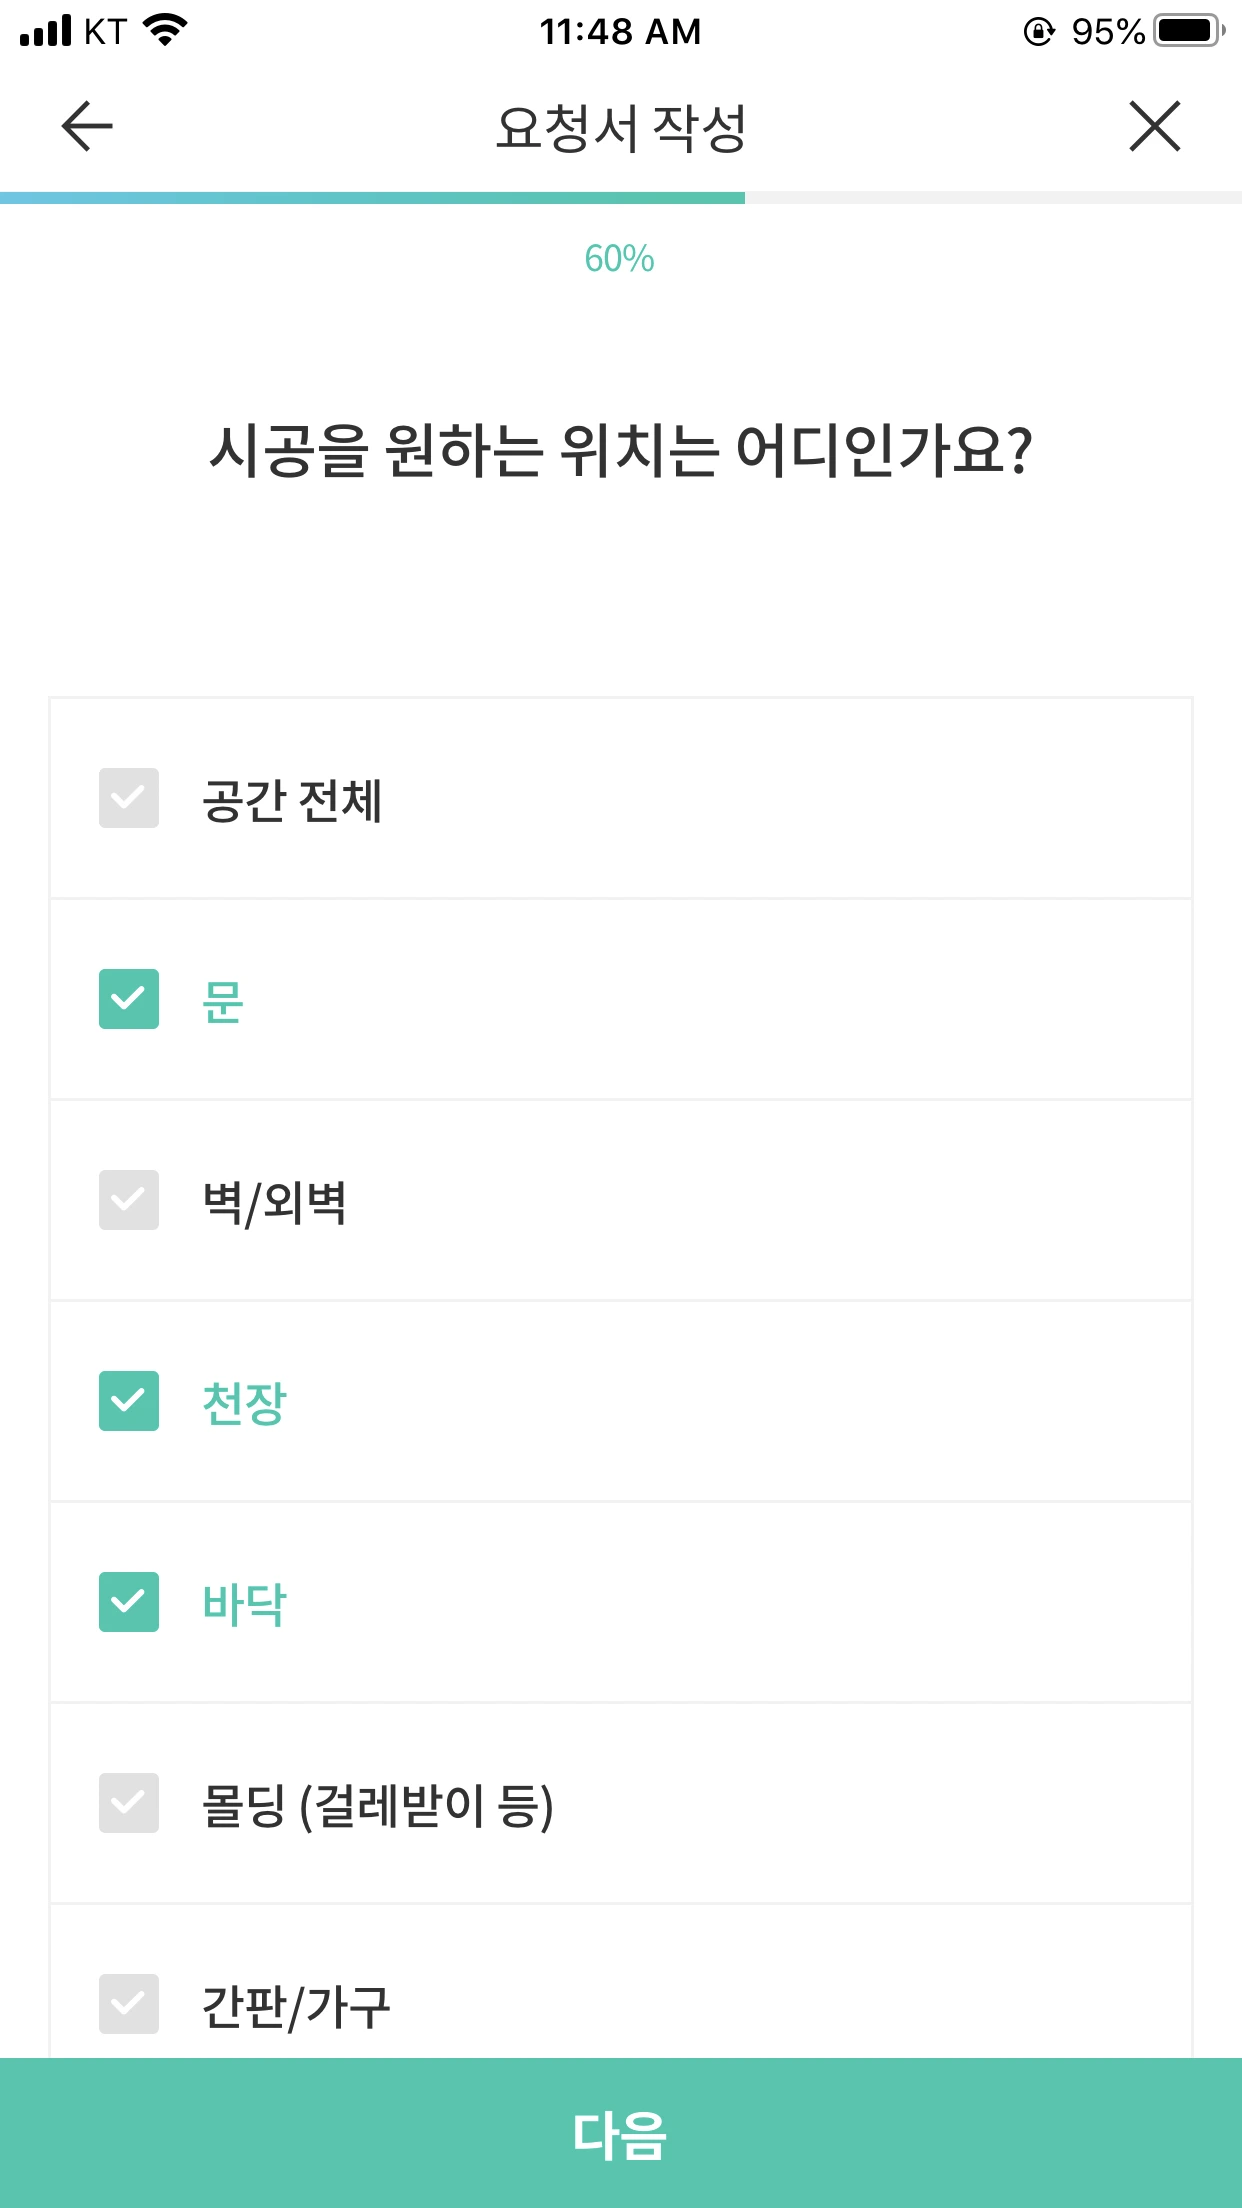
Task: Tap the 다음 button
Action: click(621, 2133)
